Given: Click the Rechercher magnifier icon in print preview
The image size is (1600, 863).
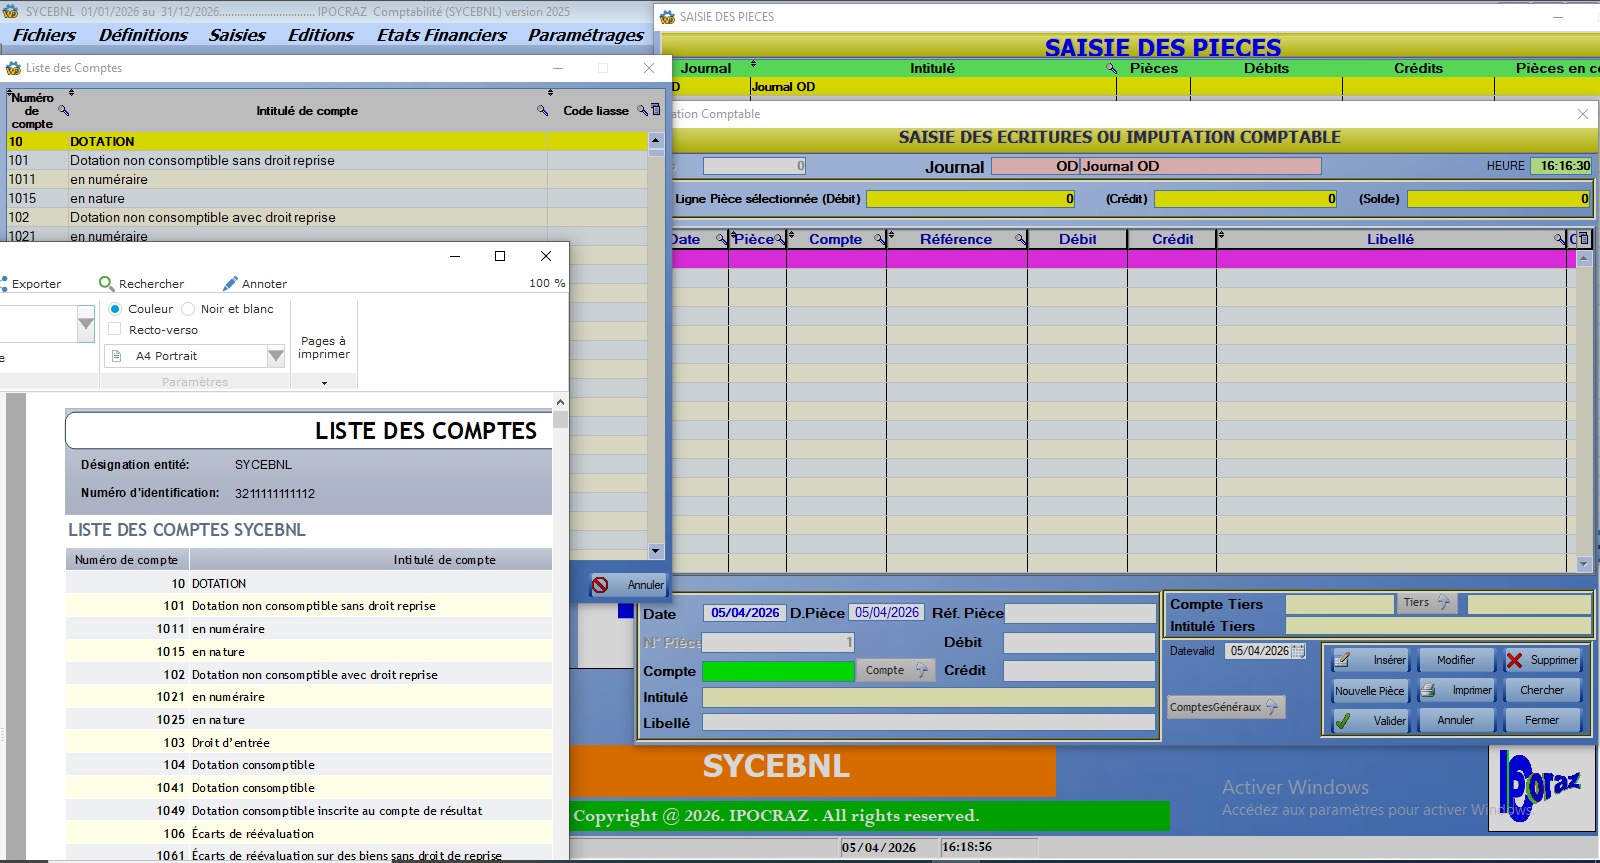Looking at the screenshot, I should tap(106, 284).
